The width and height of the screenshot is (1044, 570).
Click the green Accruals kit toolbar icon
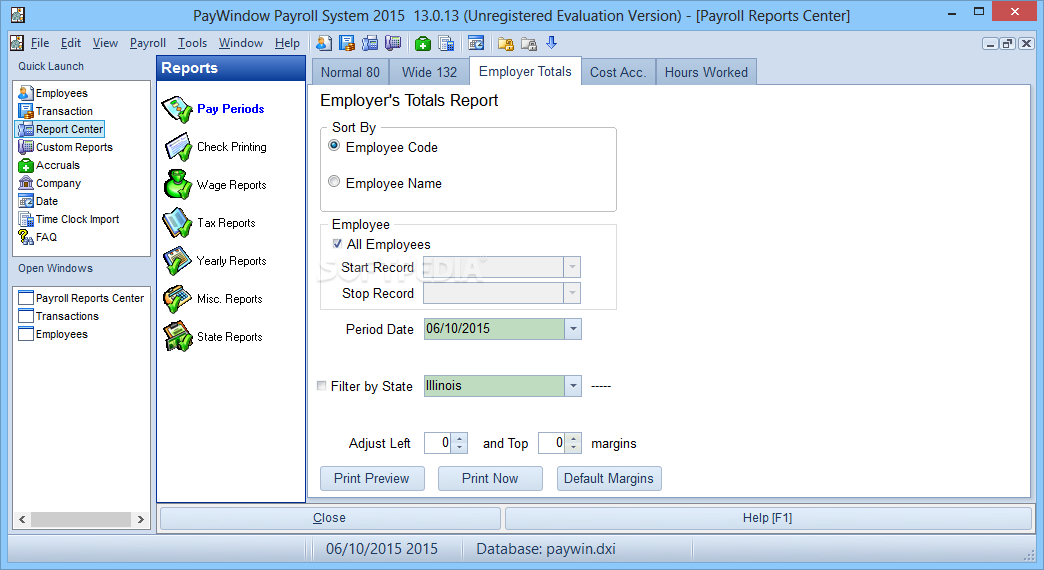click(x=423, y=43)
